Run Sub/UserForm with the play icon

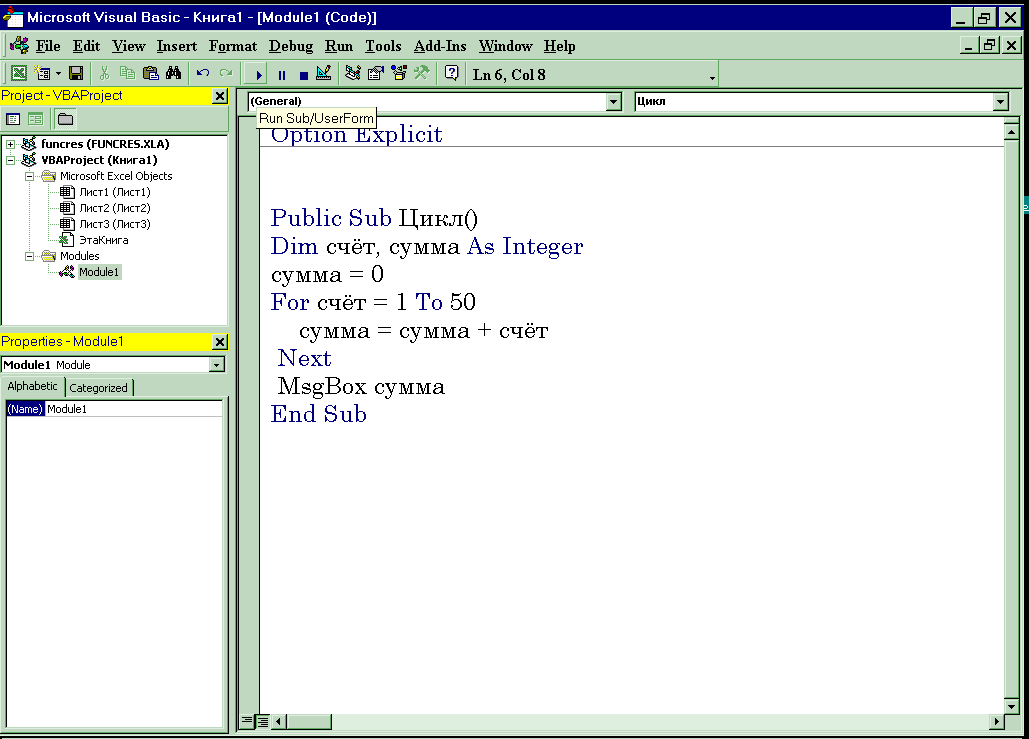coord(259,75)
